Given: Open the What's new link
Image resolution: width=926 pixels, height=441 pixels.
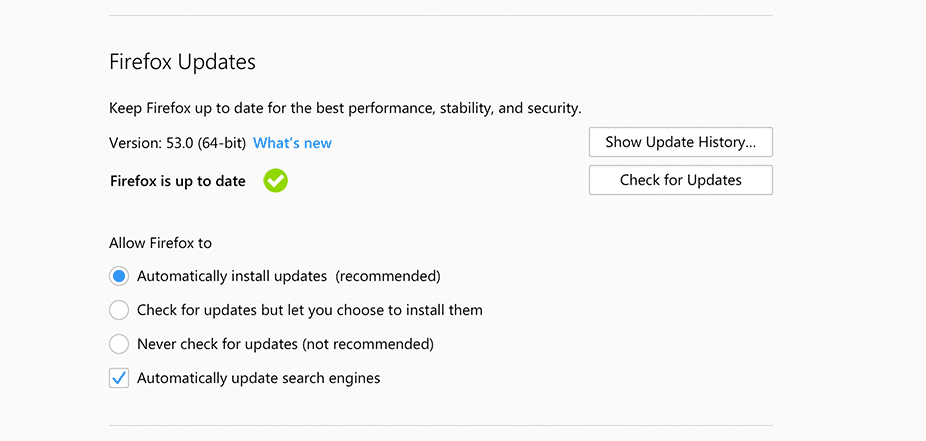Looking at the screenshot, I should [292, 143].
